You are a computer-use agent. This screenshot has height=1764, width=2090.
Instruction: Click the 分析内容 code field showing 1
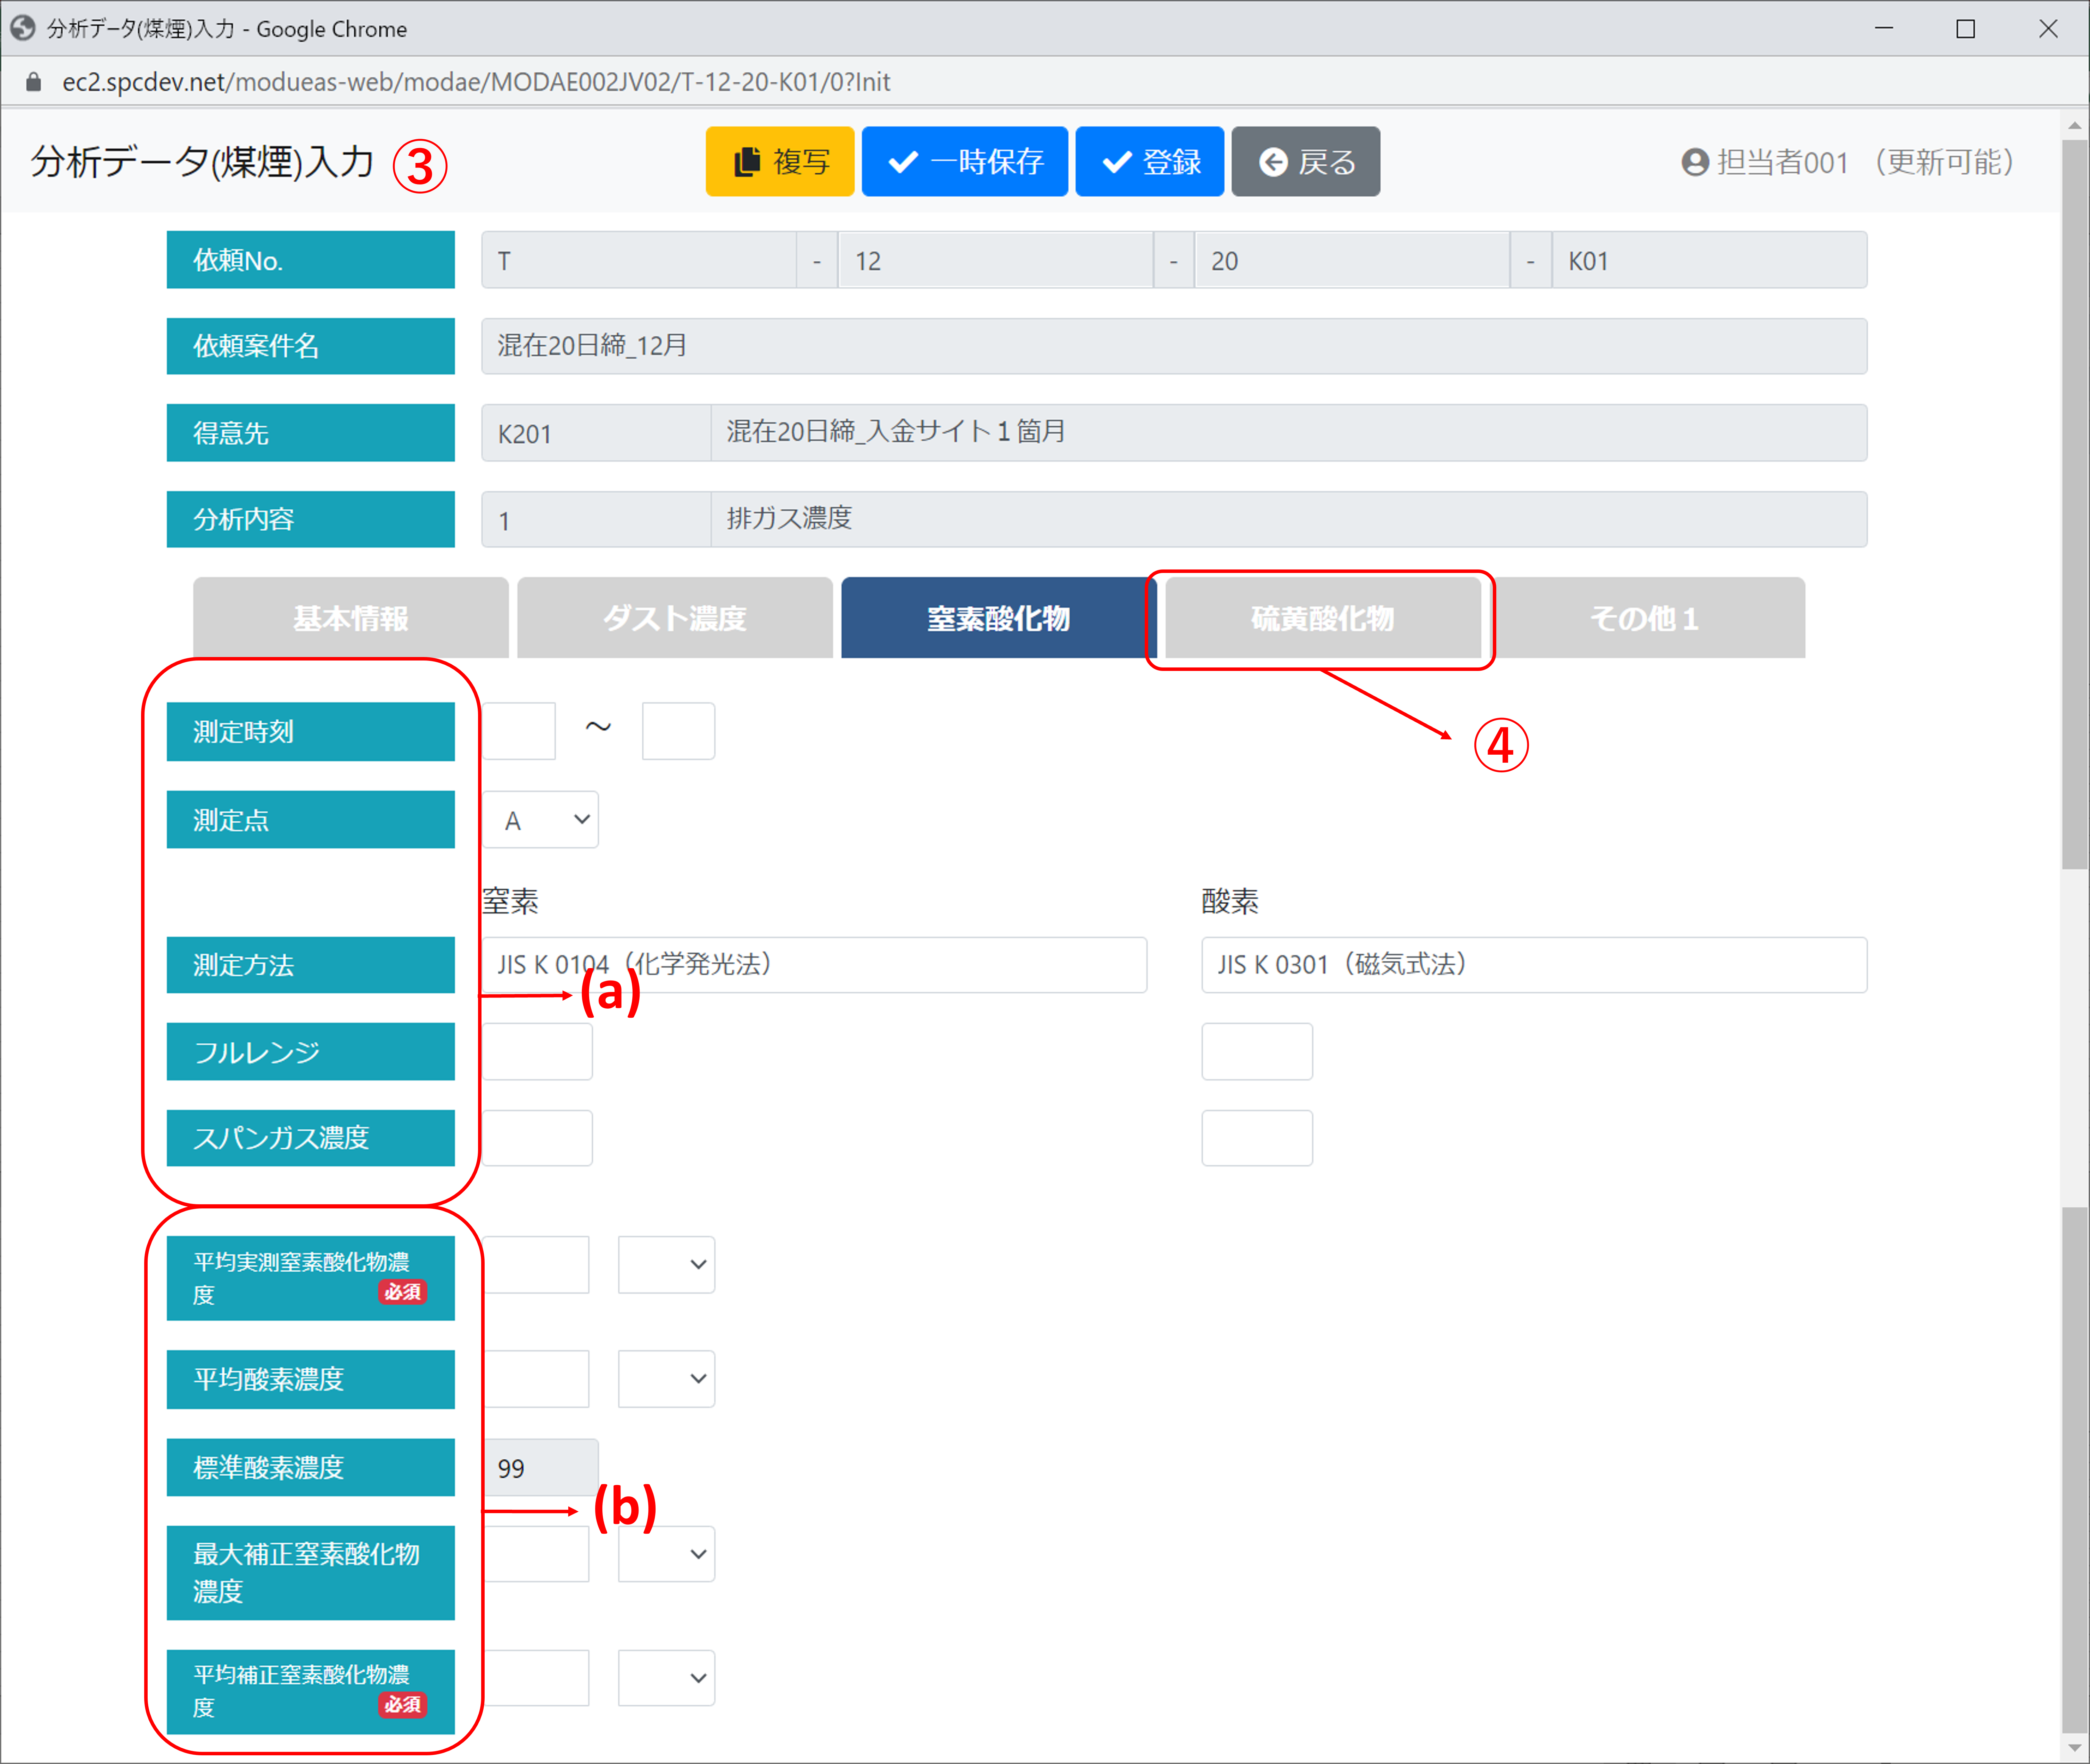pos(596,519)
